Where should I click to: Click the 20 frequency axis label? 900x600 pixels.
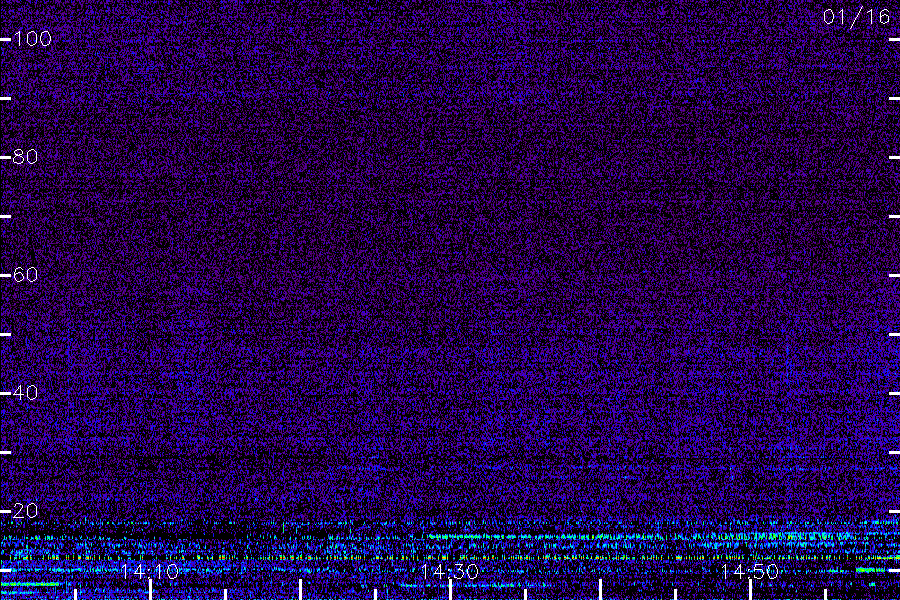click(25, 510)
